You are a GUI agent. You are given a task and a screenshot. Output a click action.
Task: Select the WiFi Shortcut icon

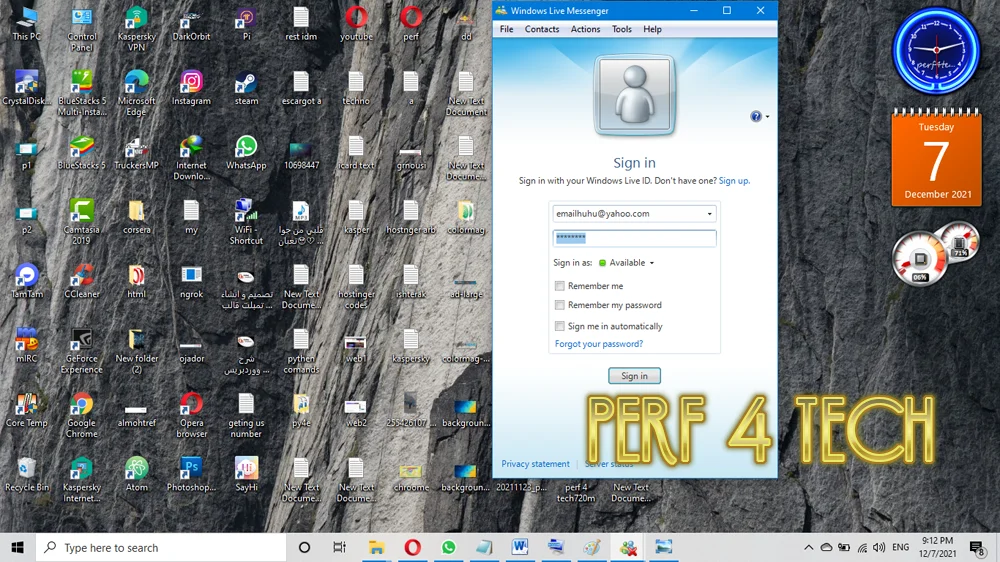coord(246,222)
